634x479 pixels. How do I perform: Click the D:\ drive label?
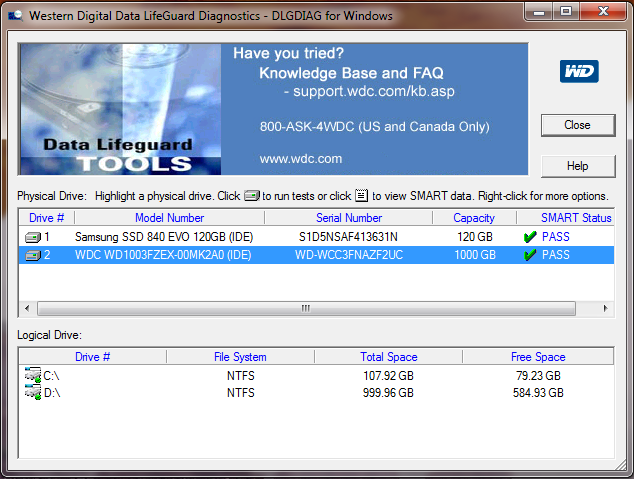[52, 393]
